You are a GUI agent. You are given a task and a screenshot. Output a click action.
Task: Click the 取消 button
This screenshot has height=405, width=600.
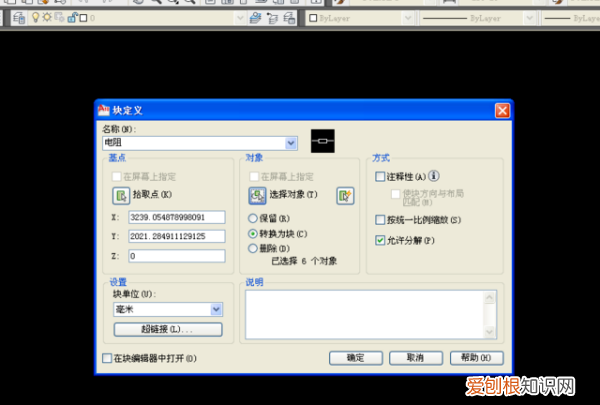tap(416, 358)
